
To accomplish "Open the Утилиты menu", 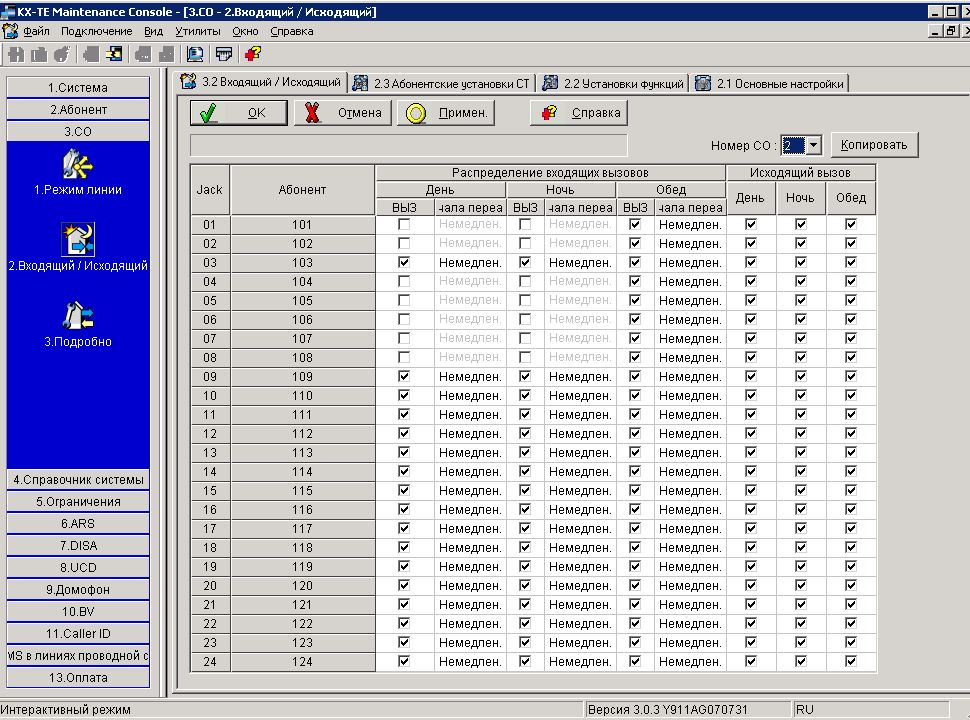I will coord(197,31).
